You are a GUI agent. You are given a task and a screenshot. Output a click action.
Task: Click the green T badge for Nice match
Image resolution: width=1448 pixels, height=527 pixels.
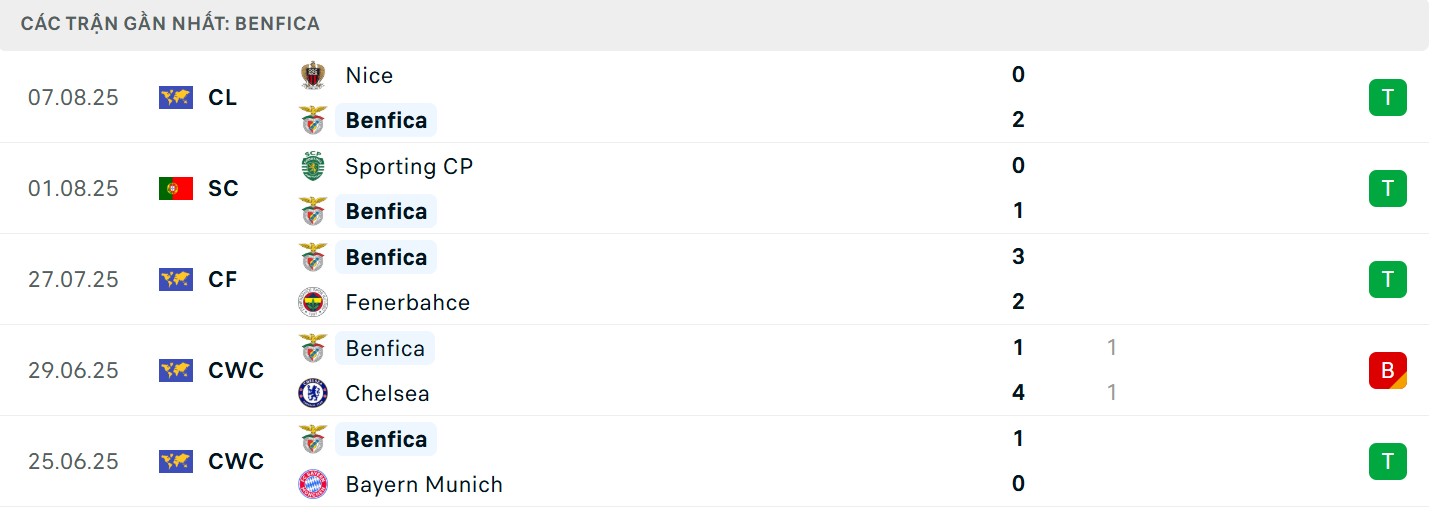tap(1387, 97)
